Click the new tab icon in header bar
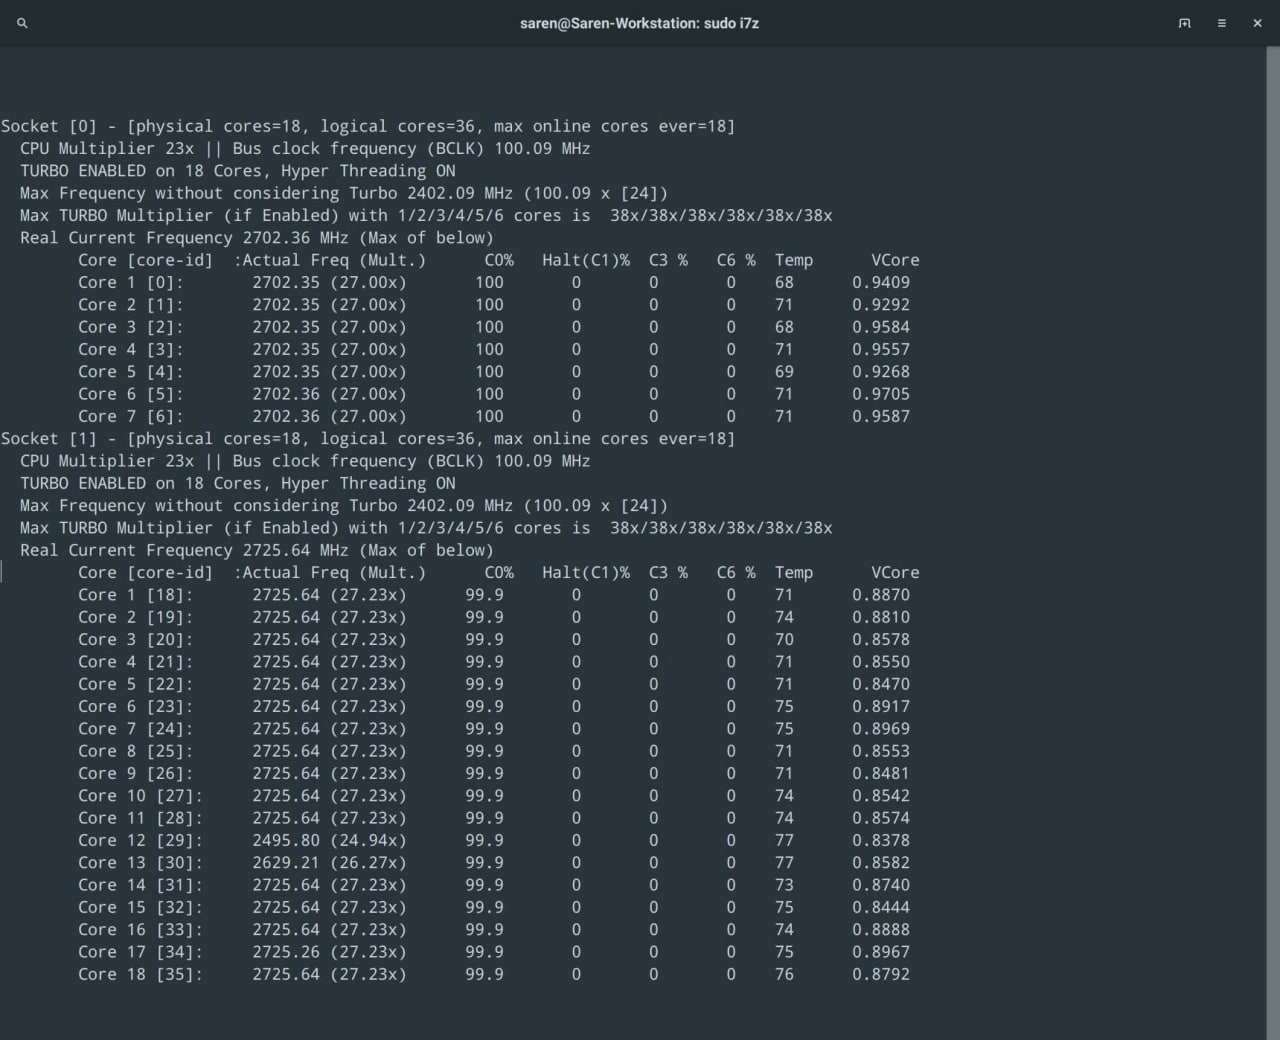Viewport: 1280px width, 1040px height. [x=1185, y=23]
